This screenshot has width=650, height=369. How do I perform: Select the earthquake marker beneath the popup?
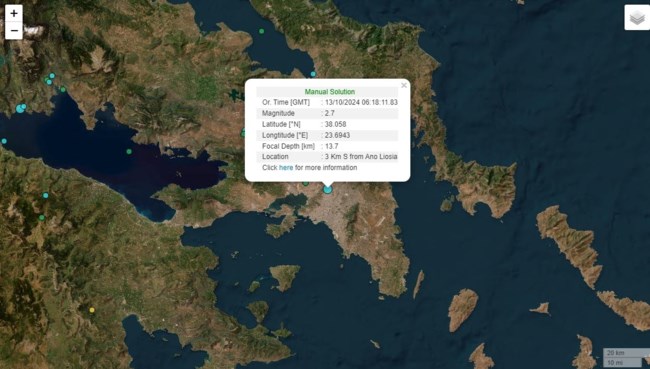pos(327,189)
